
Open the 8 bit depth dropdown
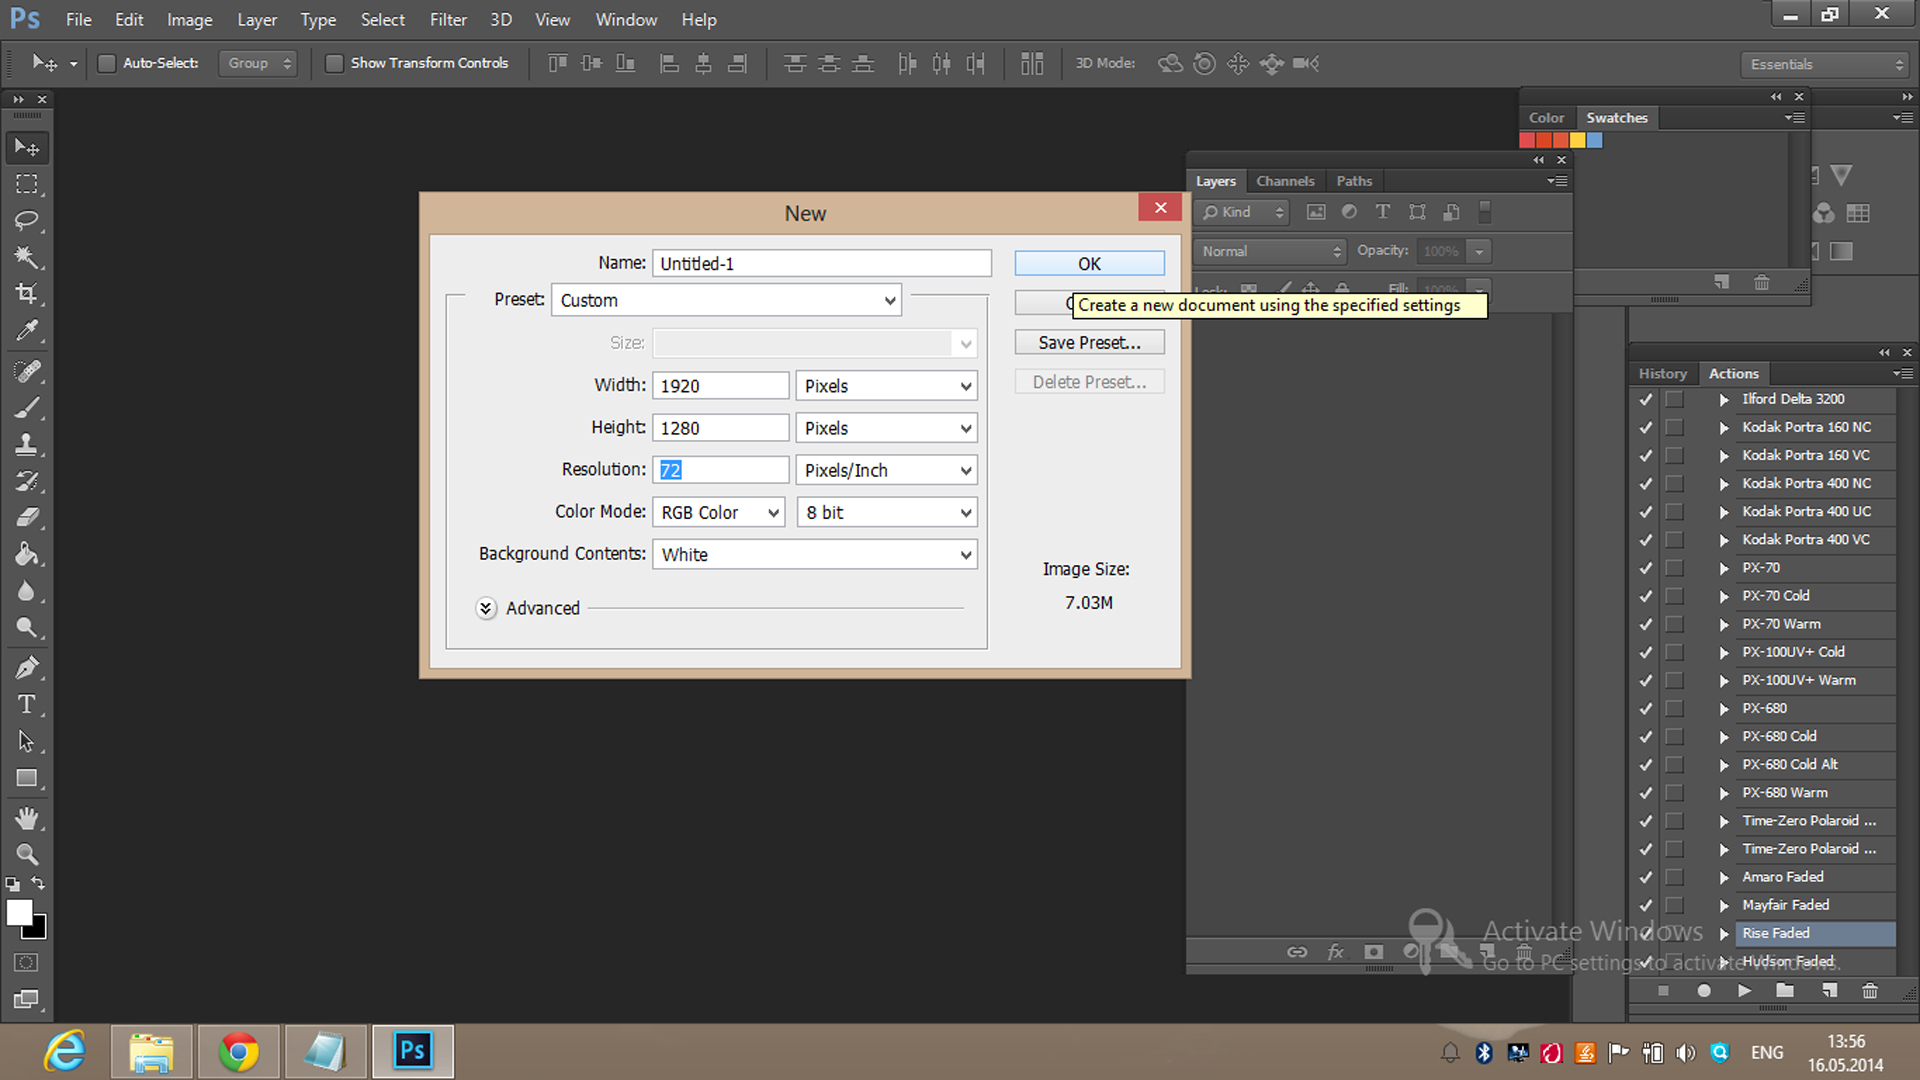pyautogui.click(x=886, y=512)
